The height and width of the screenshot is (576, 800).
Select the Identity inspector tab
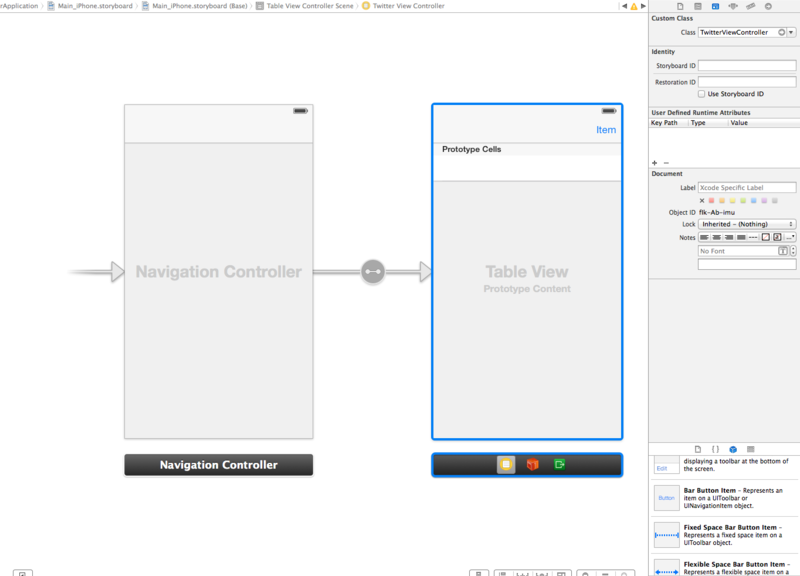pyautogui.click(x=715, y=6)
